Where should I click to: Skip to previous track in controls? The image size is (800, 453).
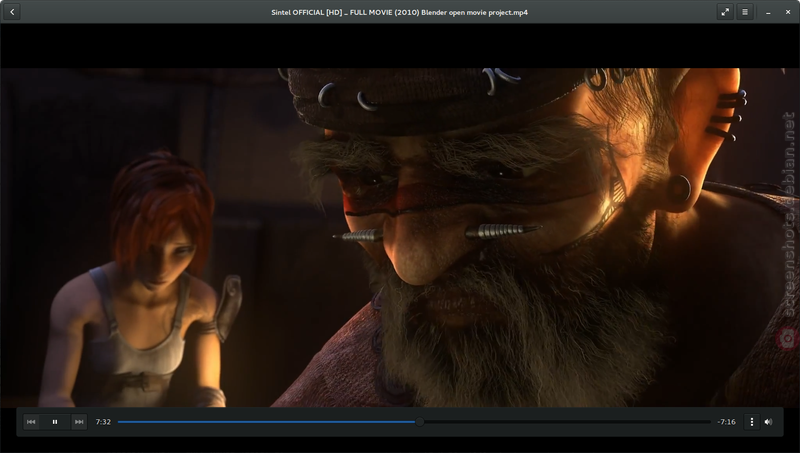[31, 422]
